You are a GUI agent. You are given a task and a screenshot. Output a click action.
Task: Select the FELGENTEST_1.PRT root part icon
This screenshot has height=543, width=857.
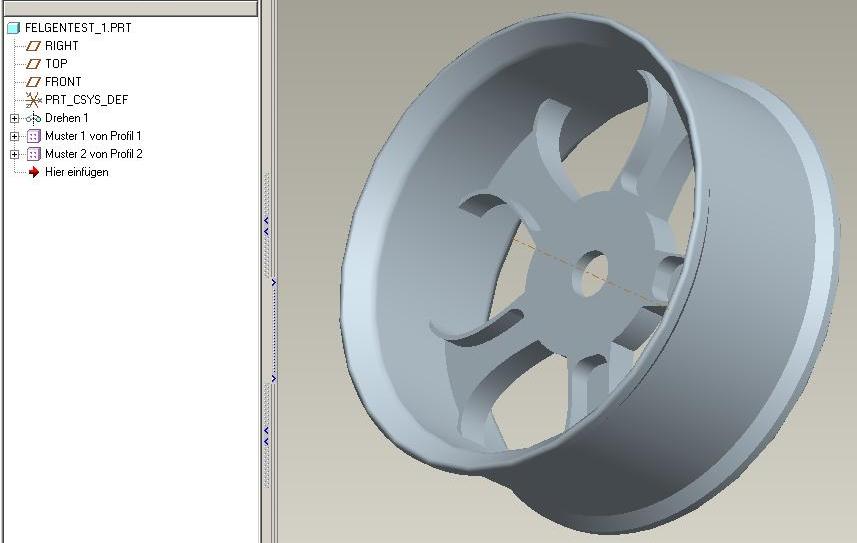point(14,28)
